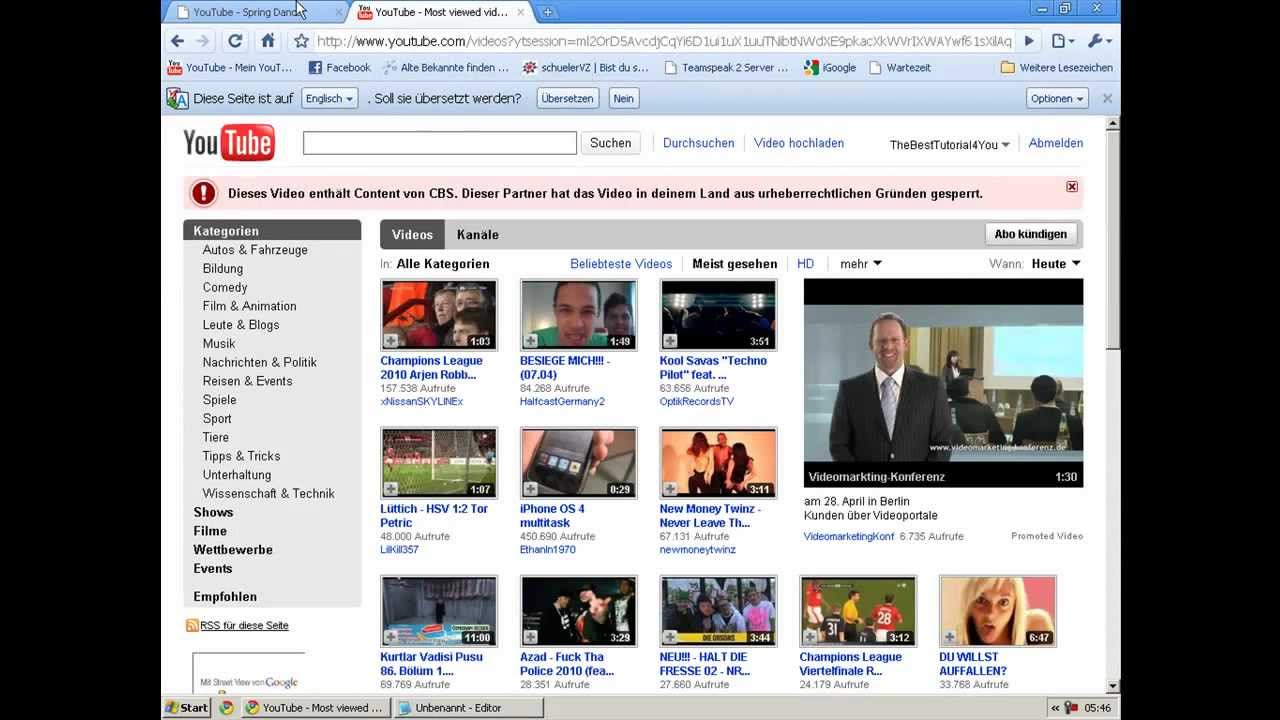Go back with browser back arrow
The image size is (1280, 720).
click(178, 41)
